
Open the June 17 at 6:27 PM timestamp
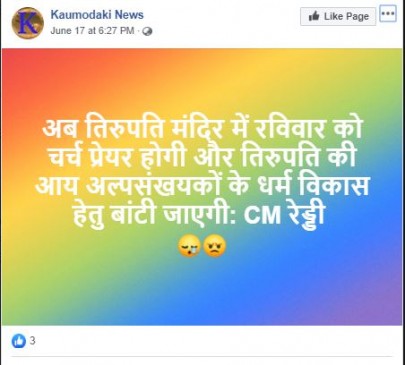point(92,31)
